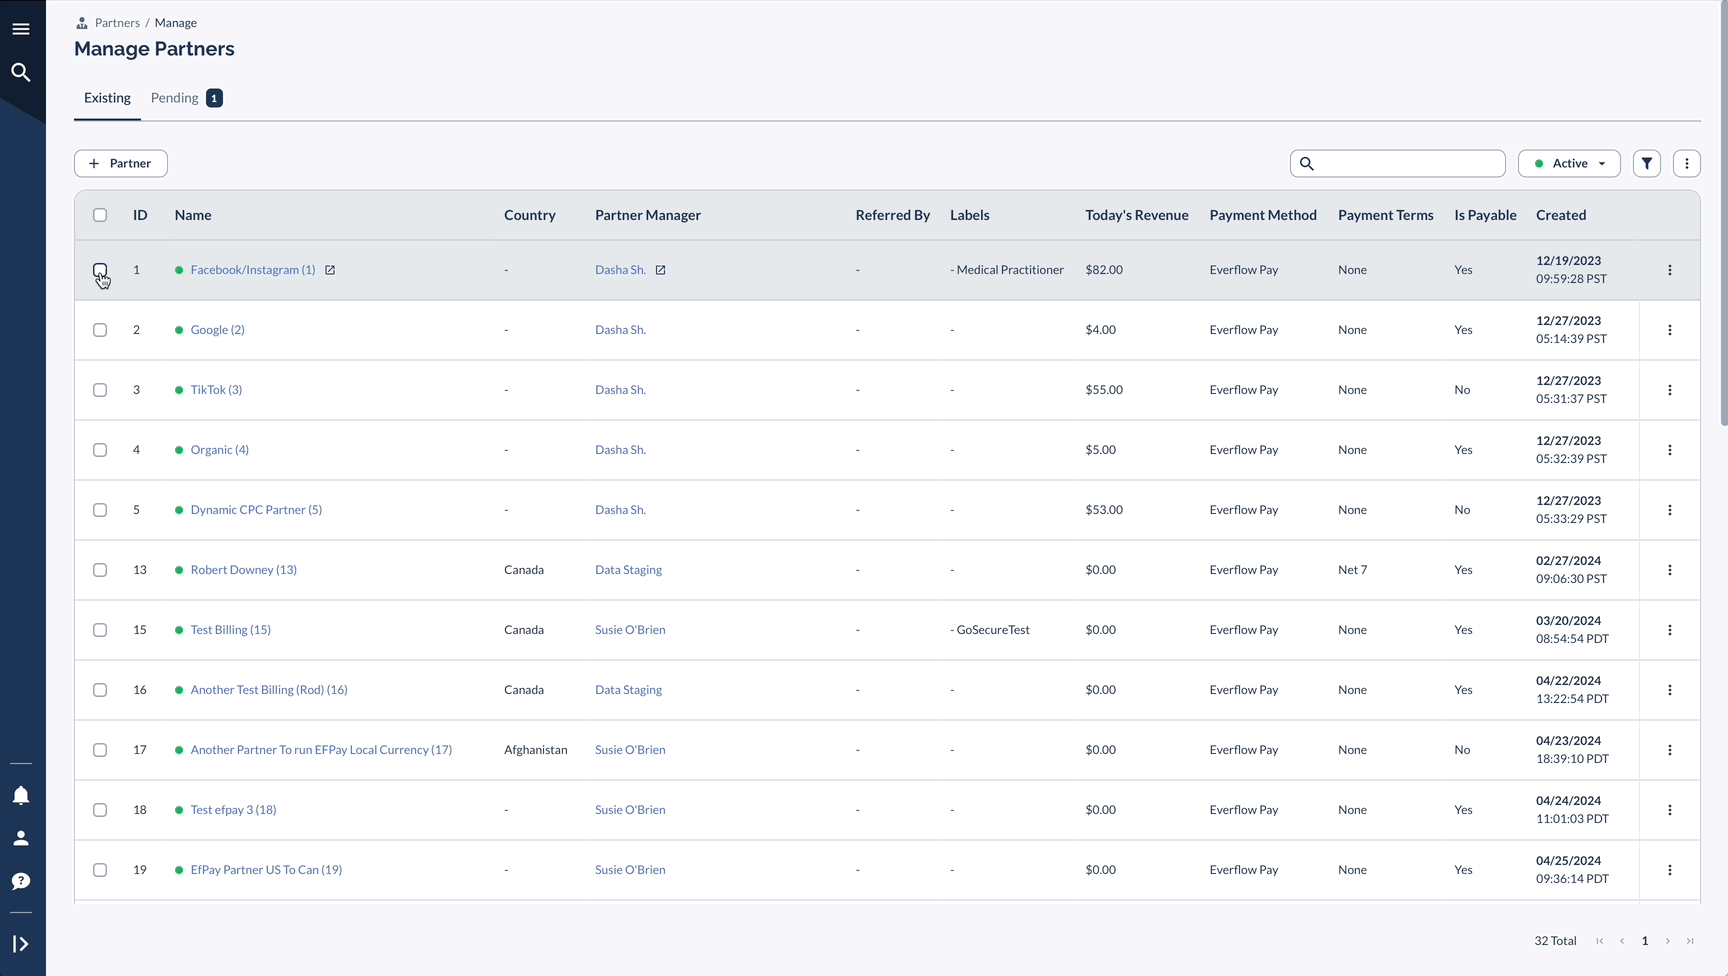Screen dimensions: 1728x976
Task: Open Susie O'Brien link in Test Billing row
Action: click(630, 630)
